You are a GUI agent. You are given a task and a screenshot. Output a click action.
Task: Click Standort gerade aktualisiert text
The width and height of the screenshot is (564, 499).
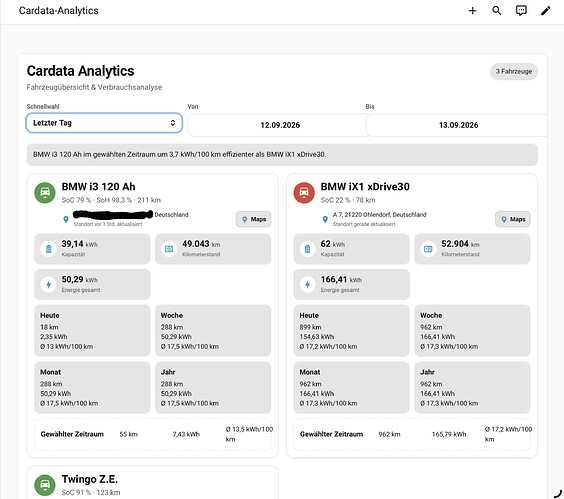point(364,224)
